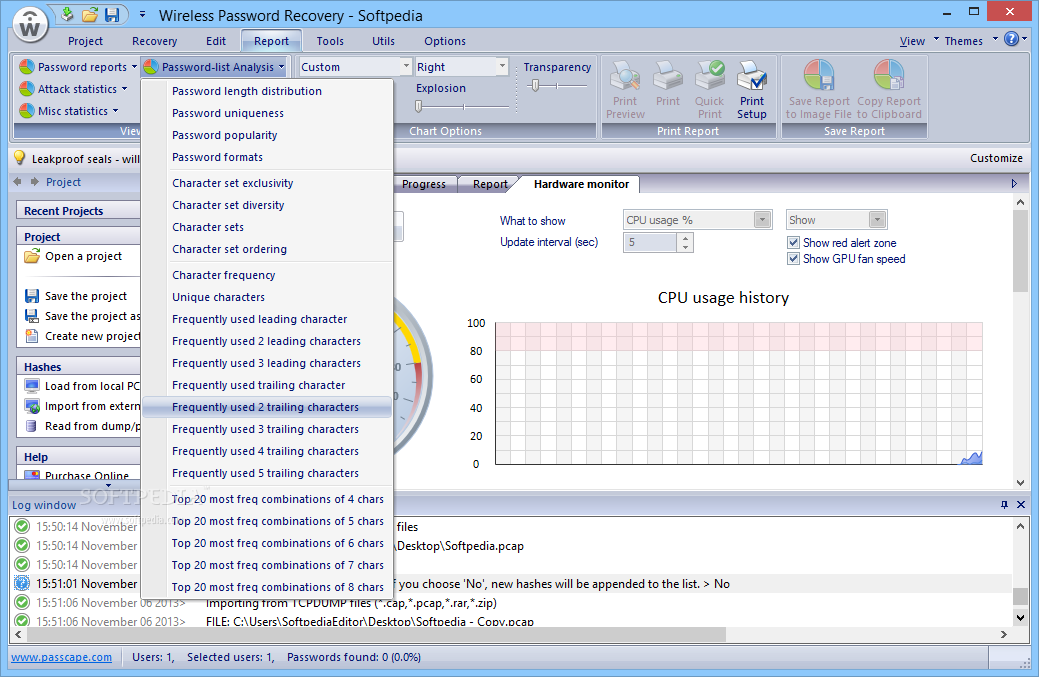This screenshot has height=677, width=1039.
Task: Click the Save the project disk icon
Action: pos(32,296)
